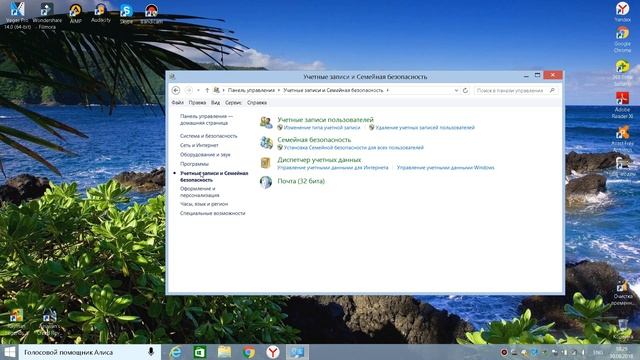Click the Учетные записи пользователей category icon

[x=267, y=122]
